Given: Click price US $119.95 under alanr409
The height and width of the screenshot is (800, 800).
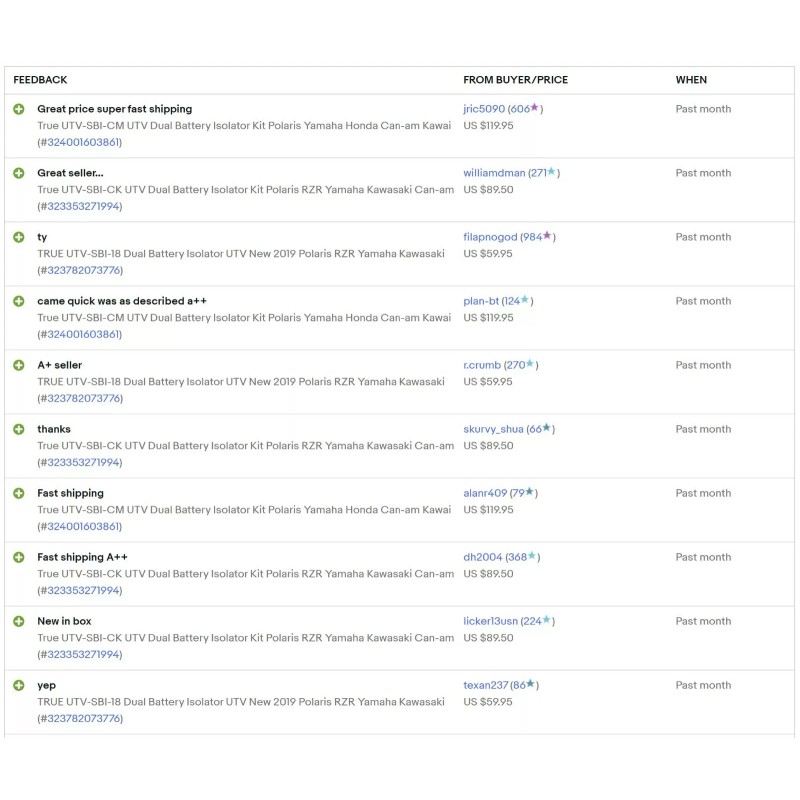Looking at the screenshot, I should 488,510.
